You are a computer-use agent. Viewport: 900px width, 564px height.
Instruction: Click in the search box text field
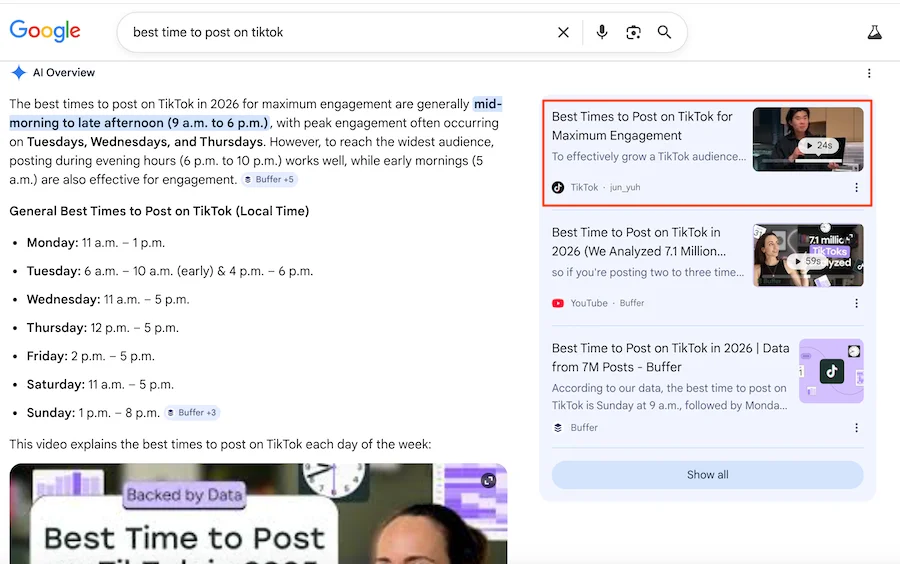pos(339,32)
